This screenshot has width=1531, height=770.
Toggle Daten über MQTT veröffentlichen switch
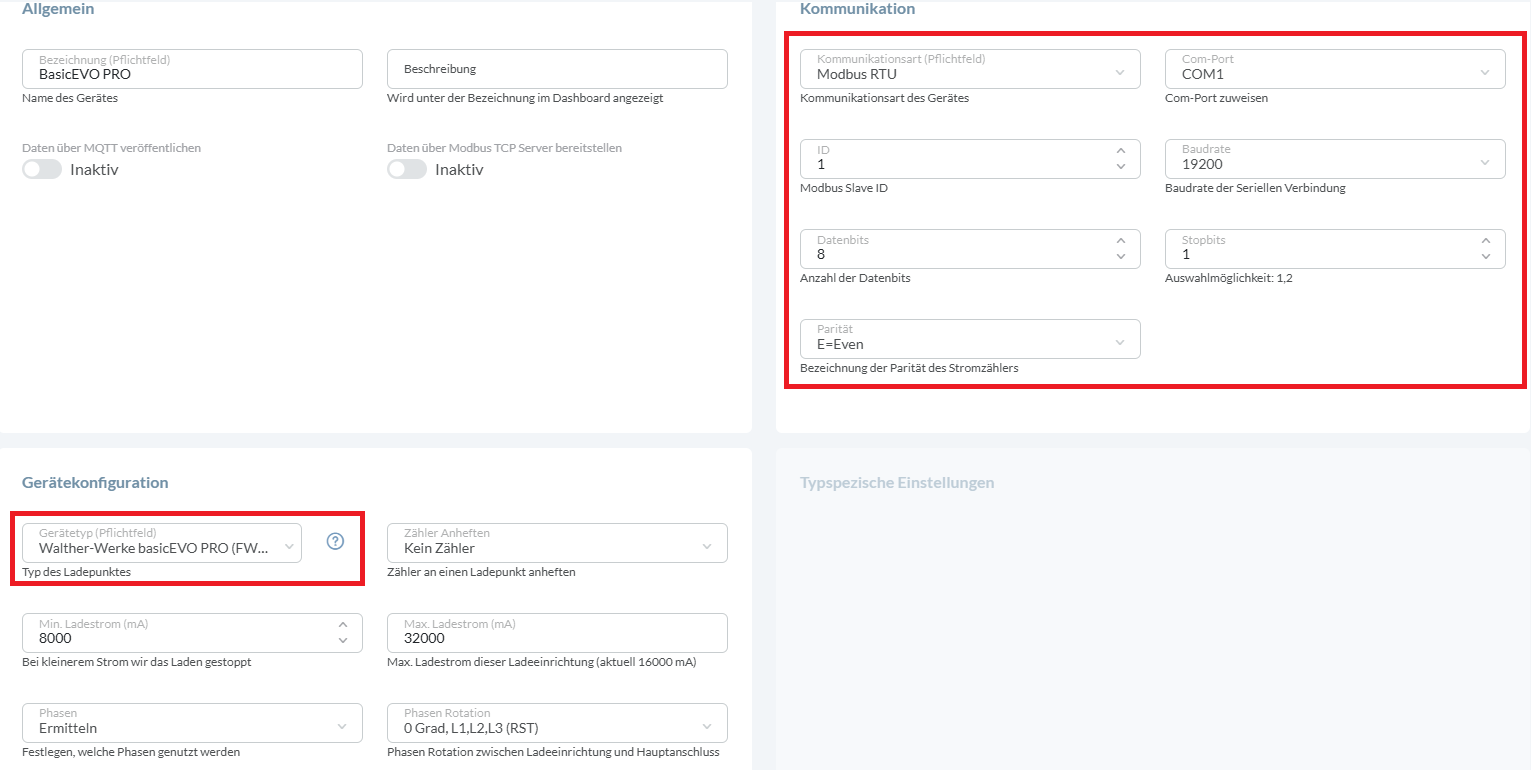pos(42,169)
